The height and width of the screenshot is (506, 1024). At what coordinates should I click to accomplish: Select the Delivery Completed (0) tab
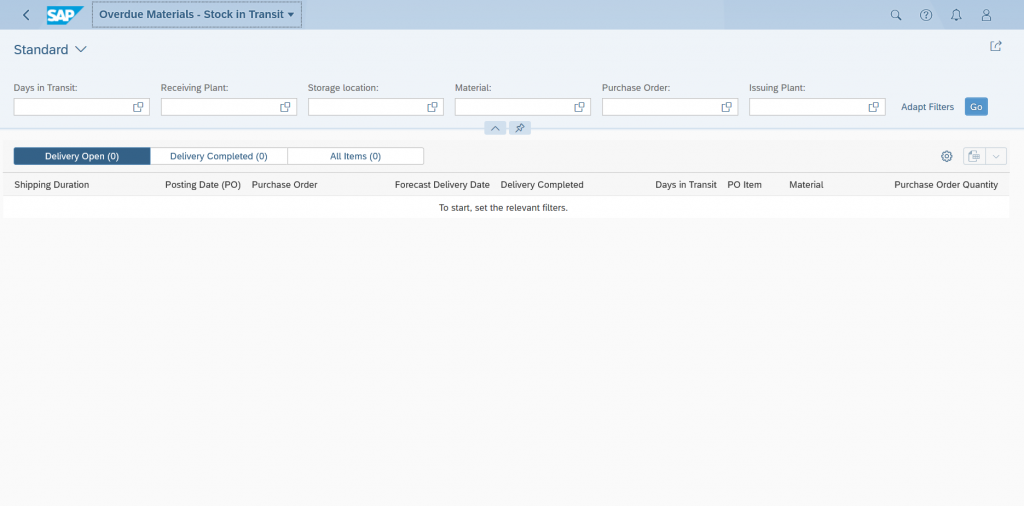tap(219, 156)
